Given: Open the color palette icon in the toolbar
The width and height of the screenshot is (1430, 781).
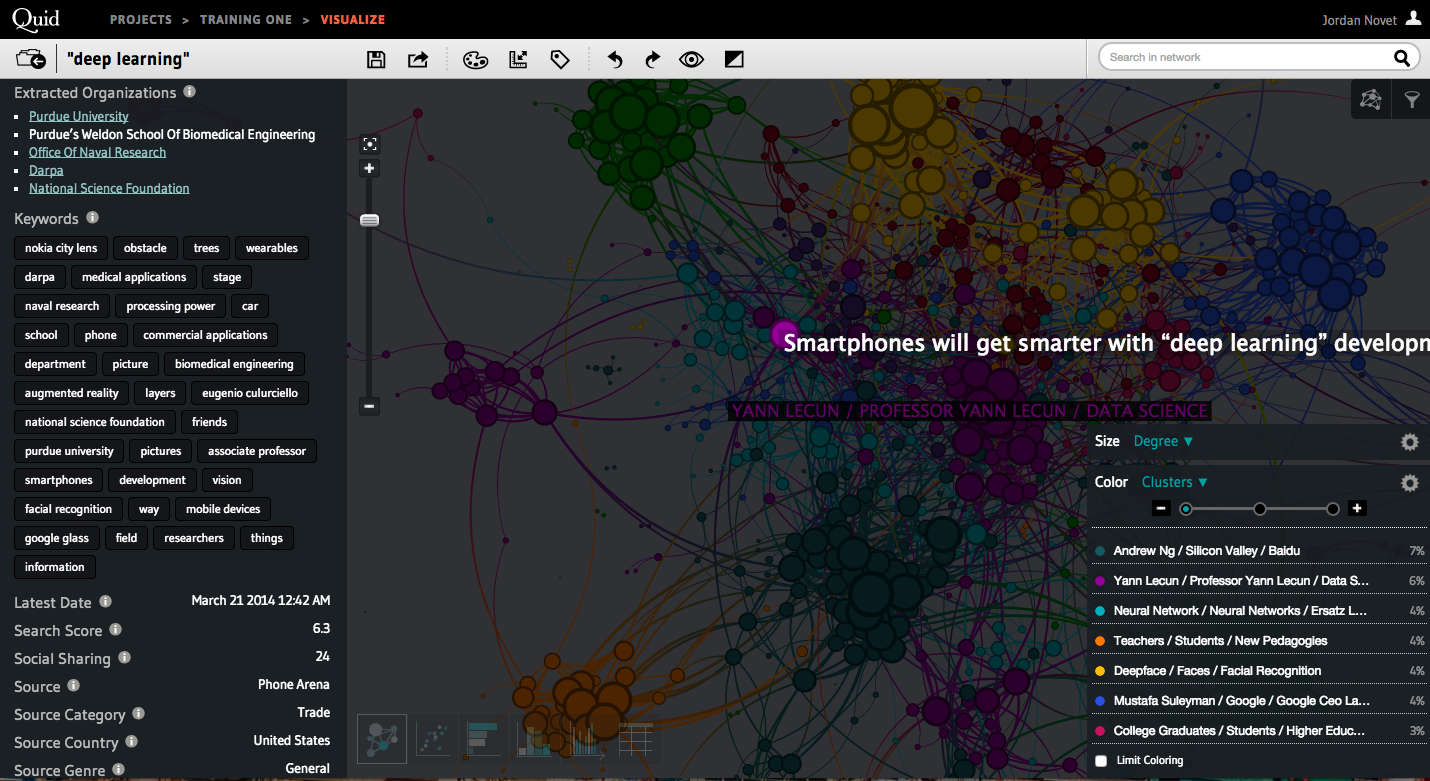Looking at the screenshot, I should click(x=475, y=60).
